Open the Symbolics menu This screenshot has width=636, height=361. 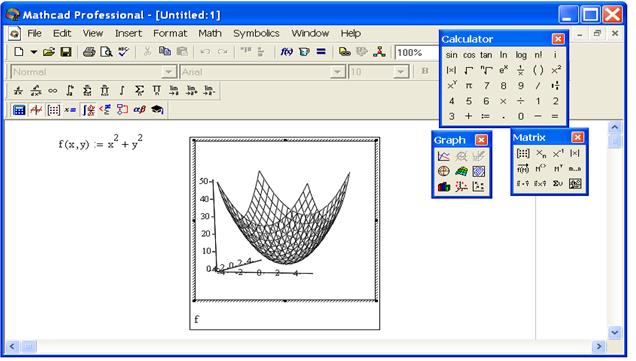pyautogui.click(x=256, y=33)
